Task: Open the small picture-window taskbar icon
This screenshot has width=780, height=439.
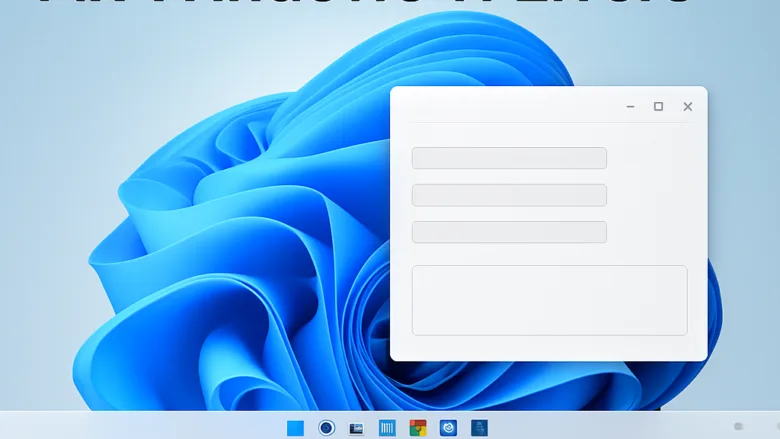Action: (x=356, y=429)
